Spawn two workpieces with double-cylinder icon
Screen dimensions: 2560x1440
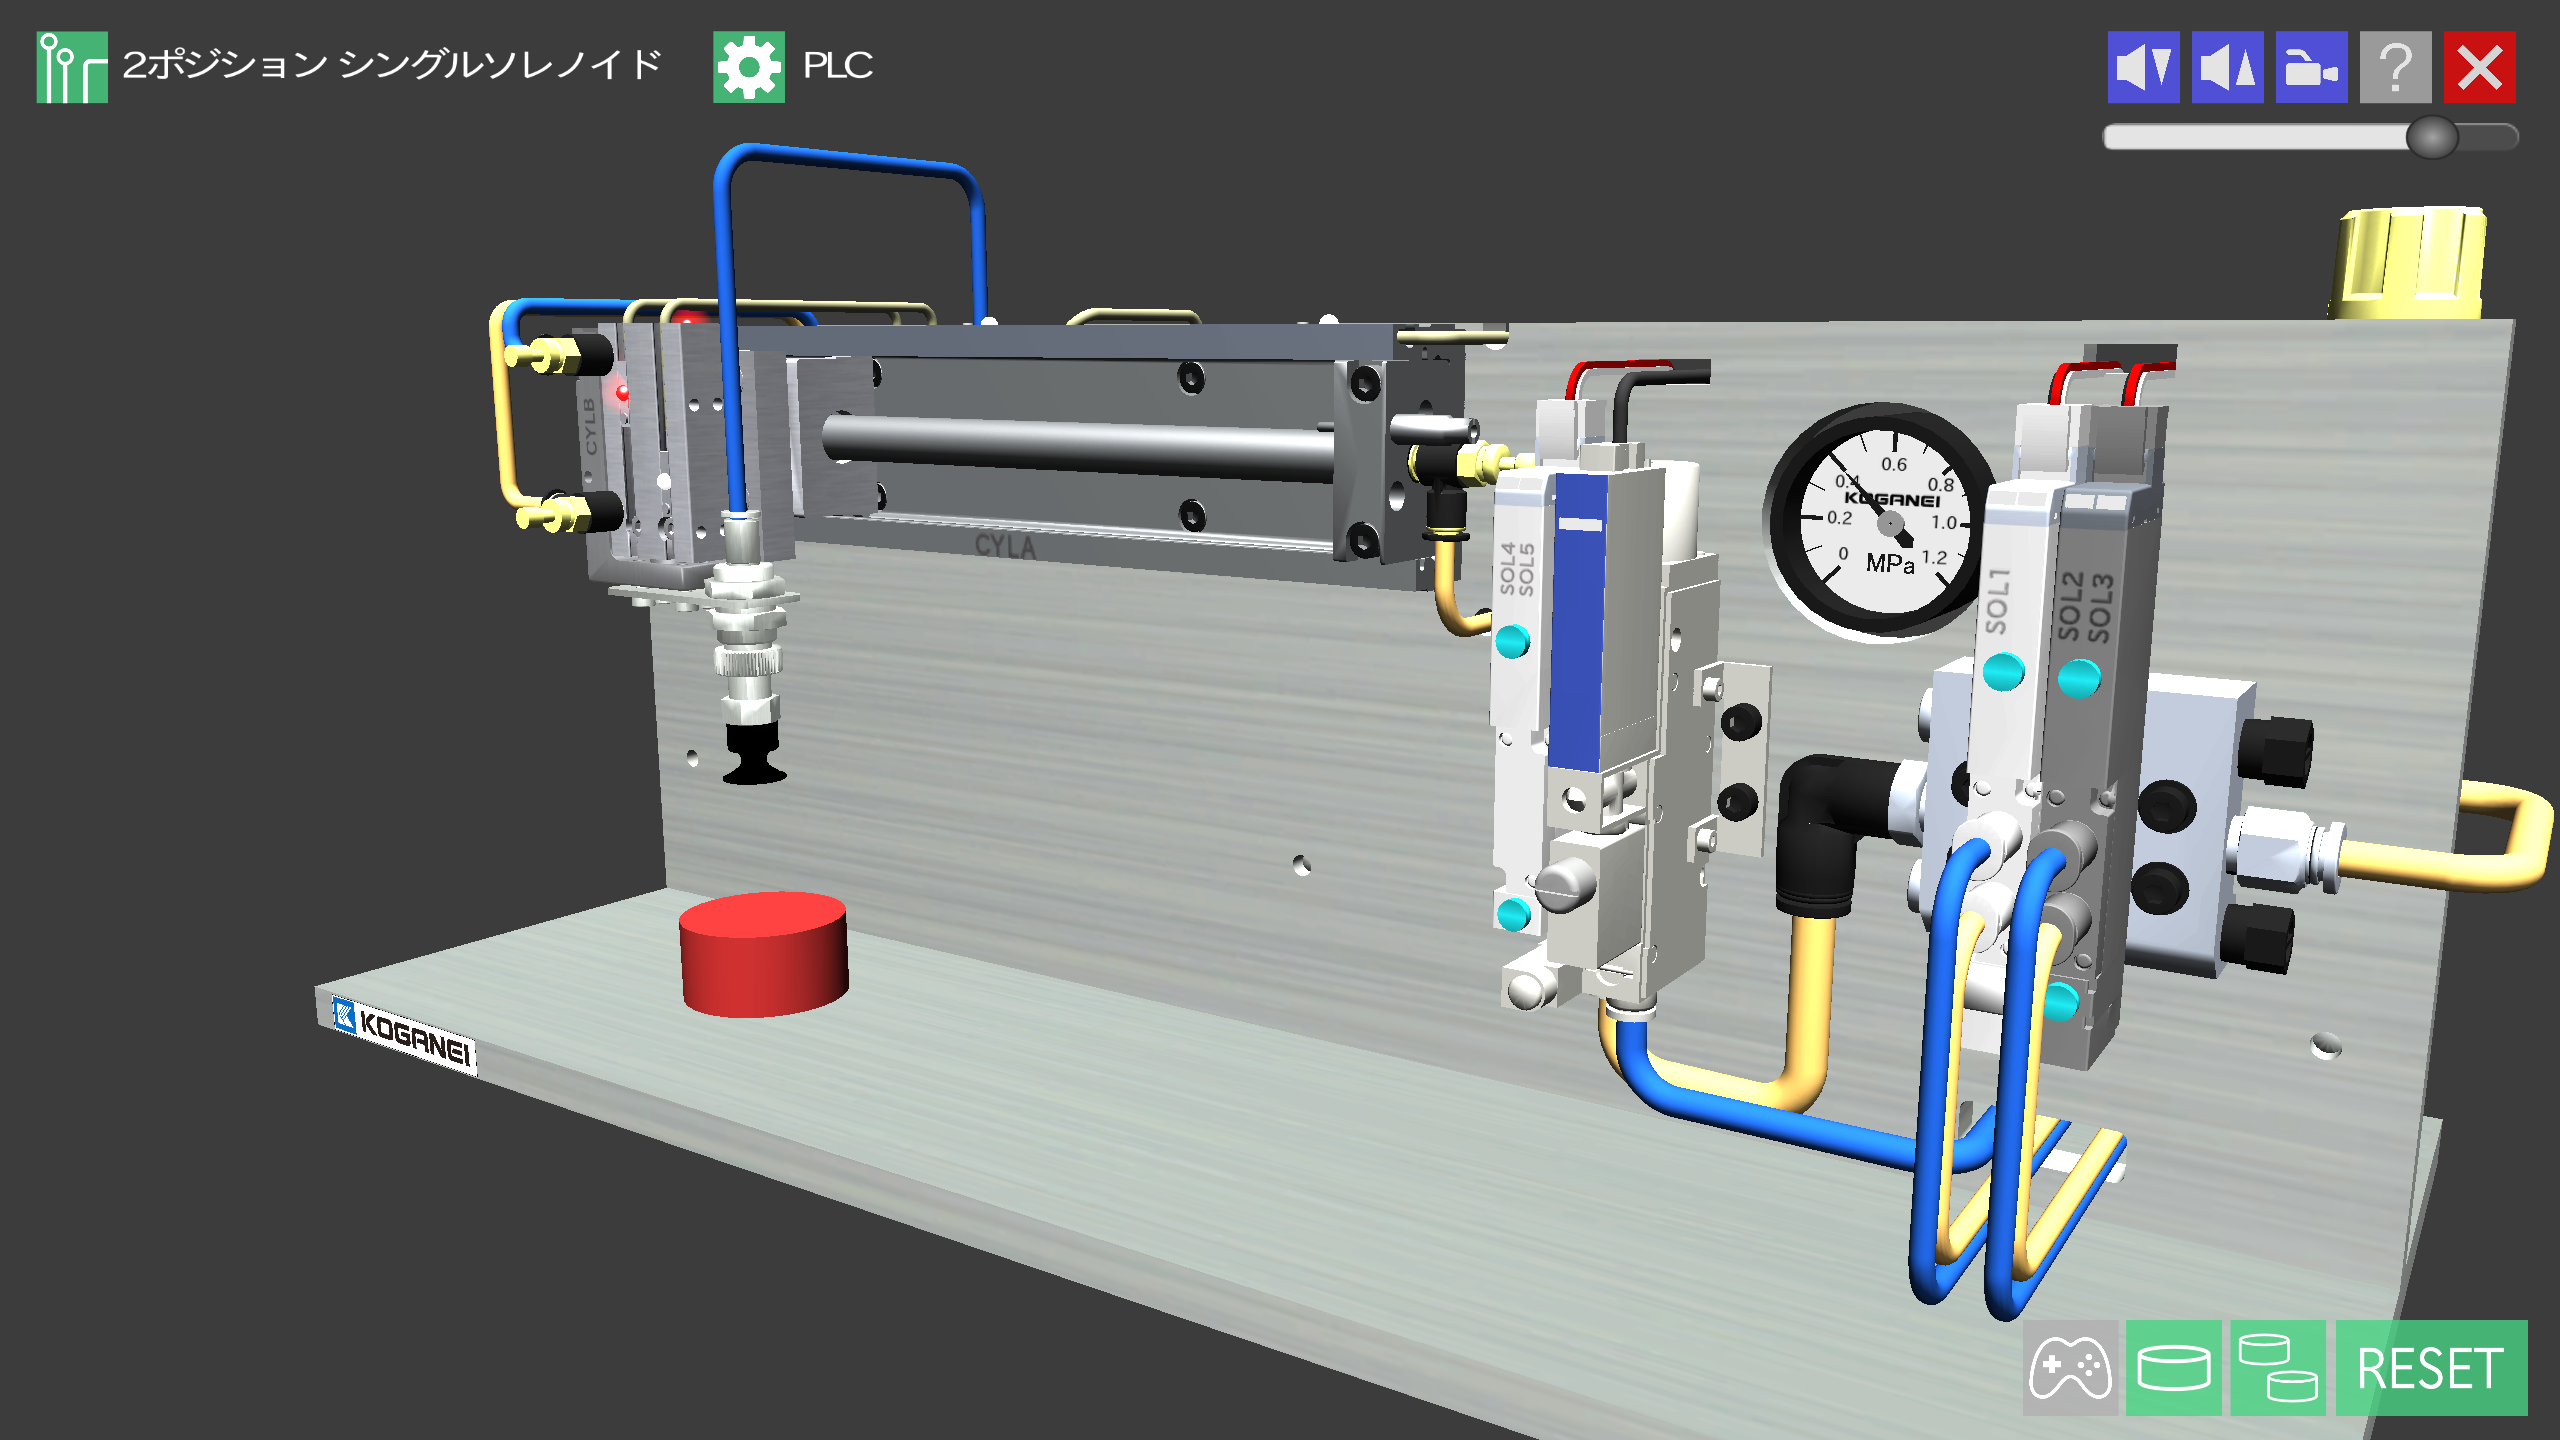pyautogui.click(x=2277, y=1367)
